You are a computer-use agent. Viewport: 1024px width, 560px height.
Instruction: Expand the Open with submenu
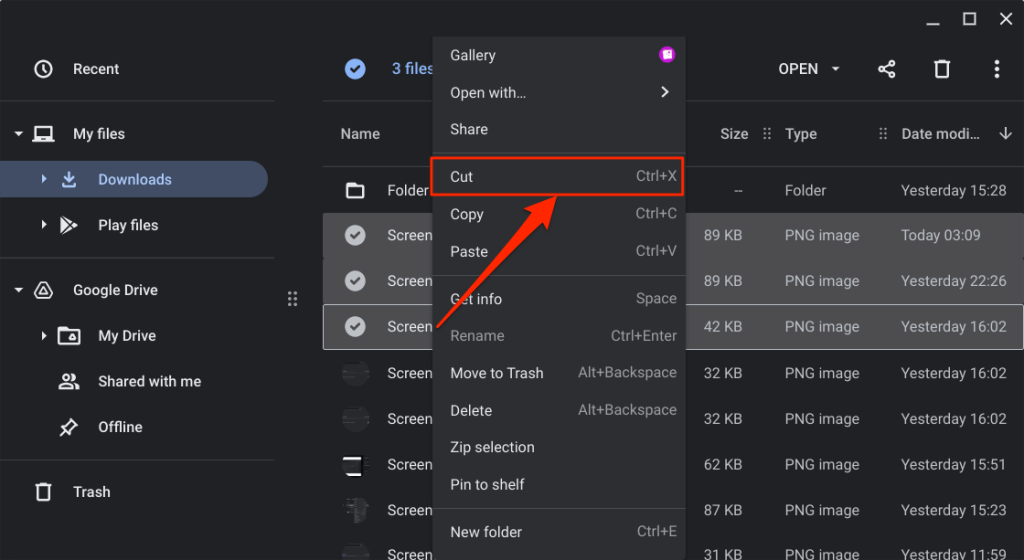[x=665, y=93]
